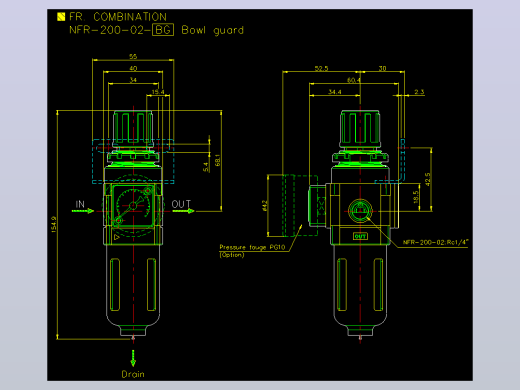Click the "60.4" dimension value

354,80
